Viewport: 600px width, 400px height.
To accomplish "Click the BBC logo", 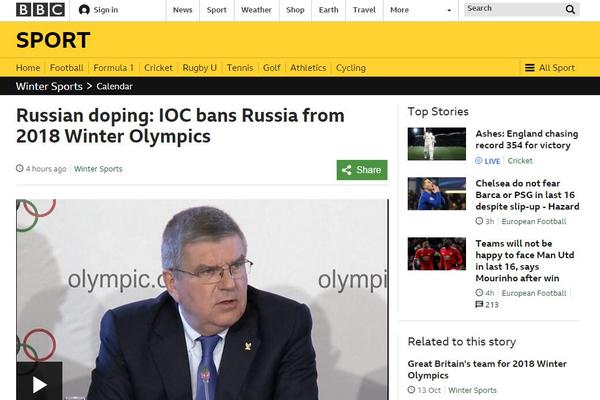I will 40,10.
